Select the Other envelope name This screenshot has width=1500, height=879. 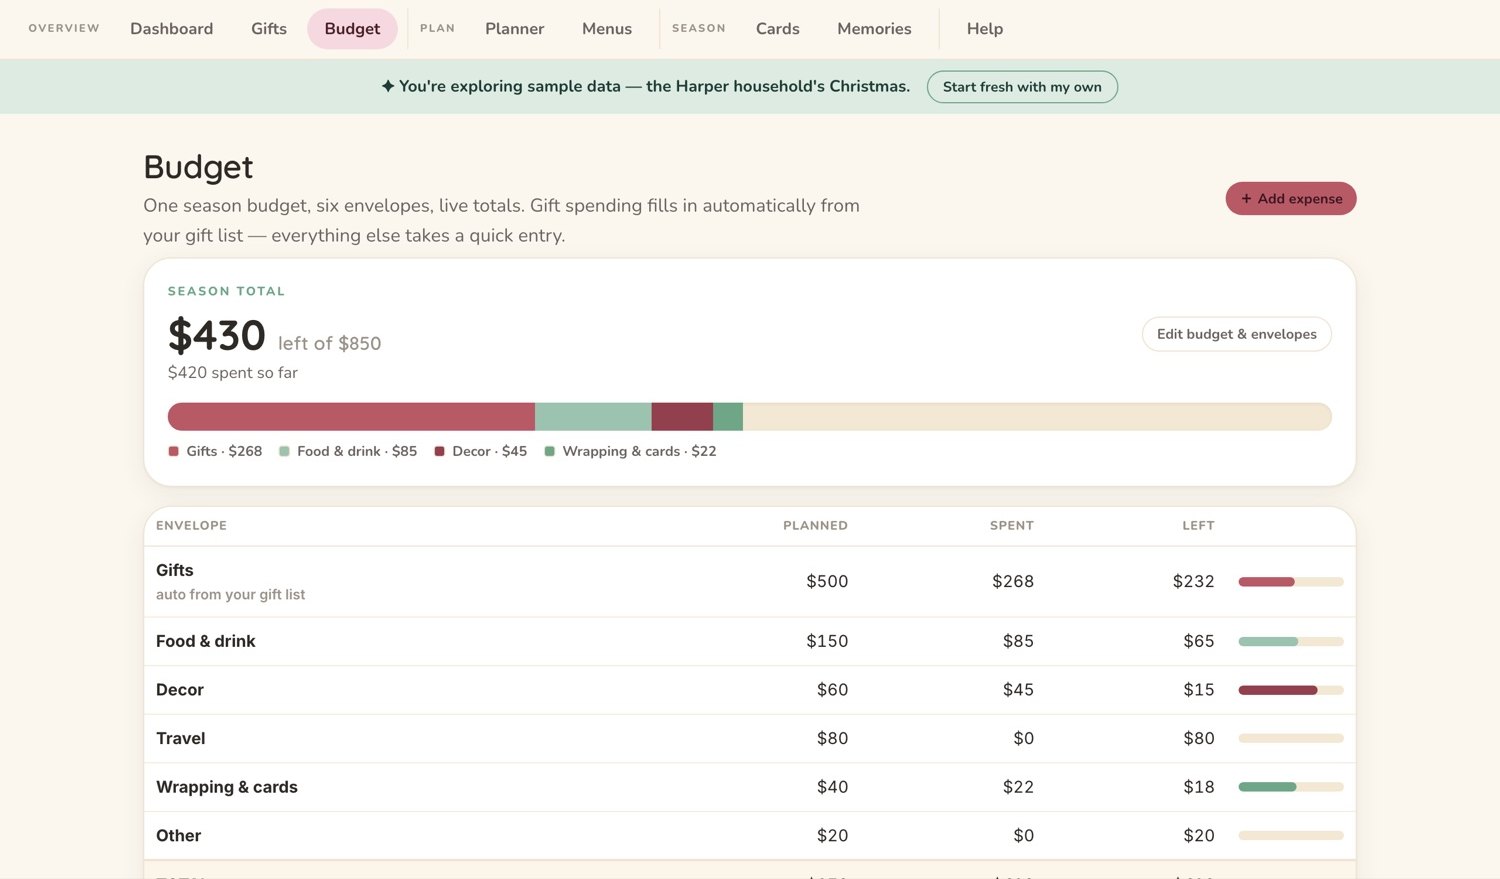[x=179, y=836]
